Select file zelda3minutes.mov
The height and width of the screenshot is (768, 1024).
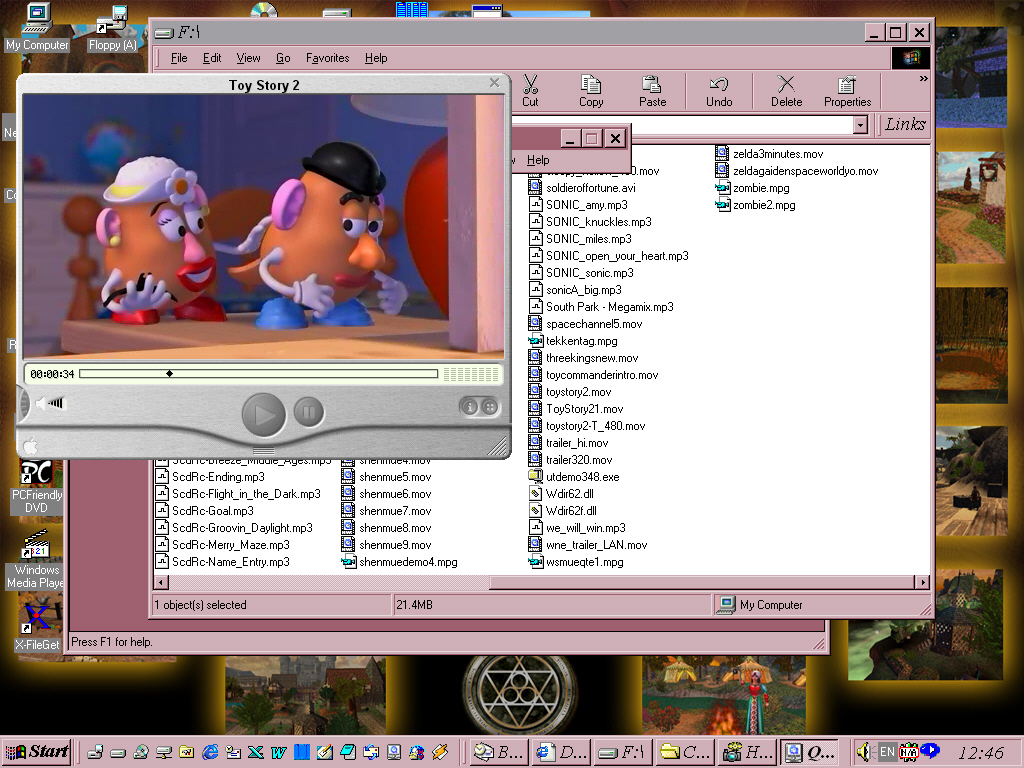pos(769,154)
